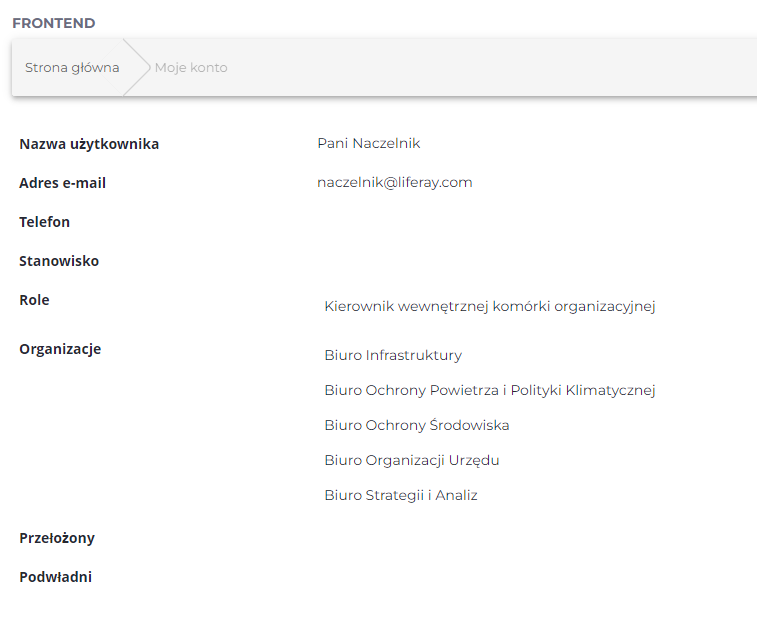The height and width of the screenshot is (637, 757).
Task: Click the Adres e-mail label
Action: [62, 183]
